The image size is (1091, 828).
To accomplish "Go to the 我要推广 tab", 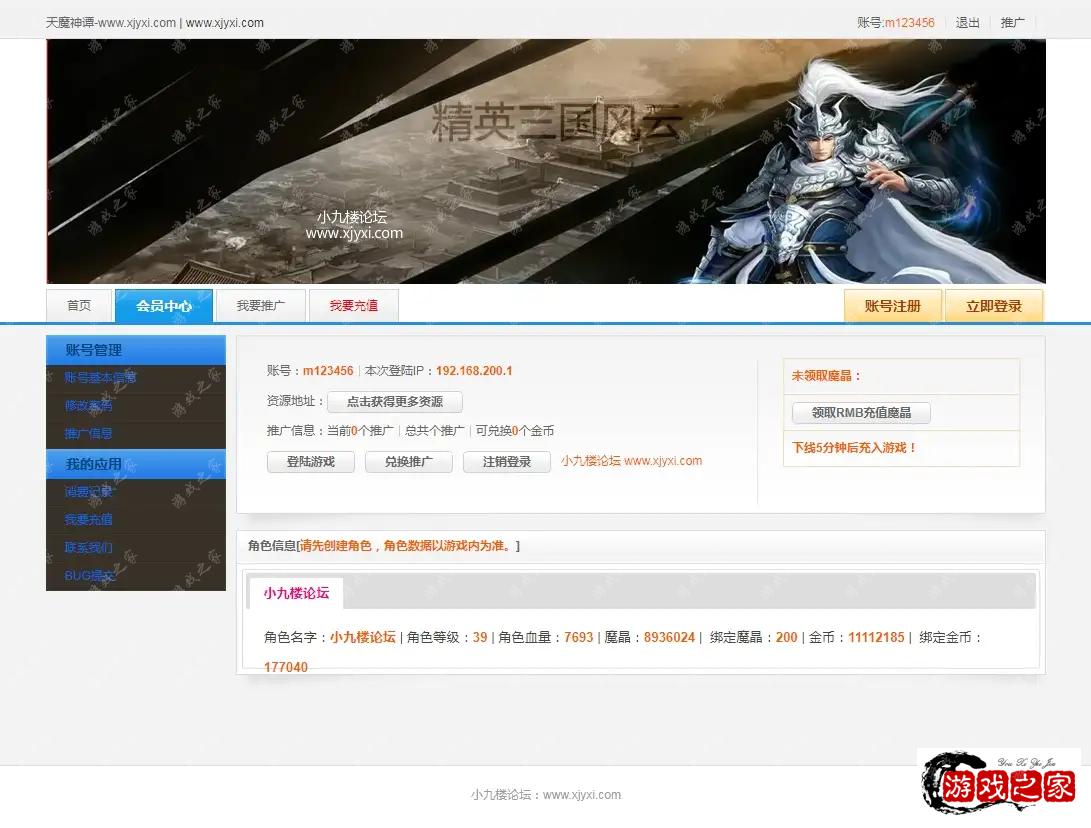I will [x=261, y=306].
